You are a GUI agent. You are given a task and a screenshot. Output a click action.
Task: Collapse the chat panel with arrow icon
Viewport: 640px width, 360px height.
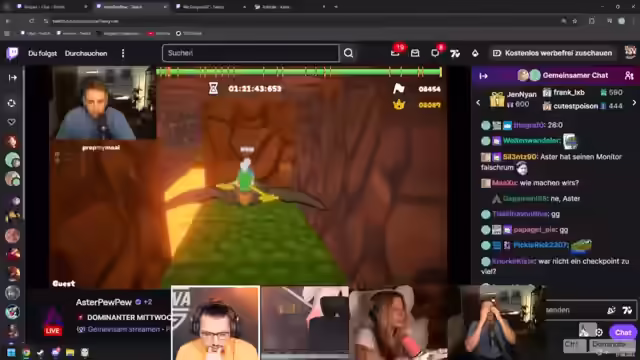click(483, 76)
